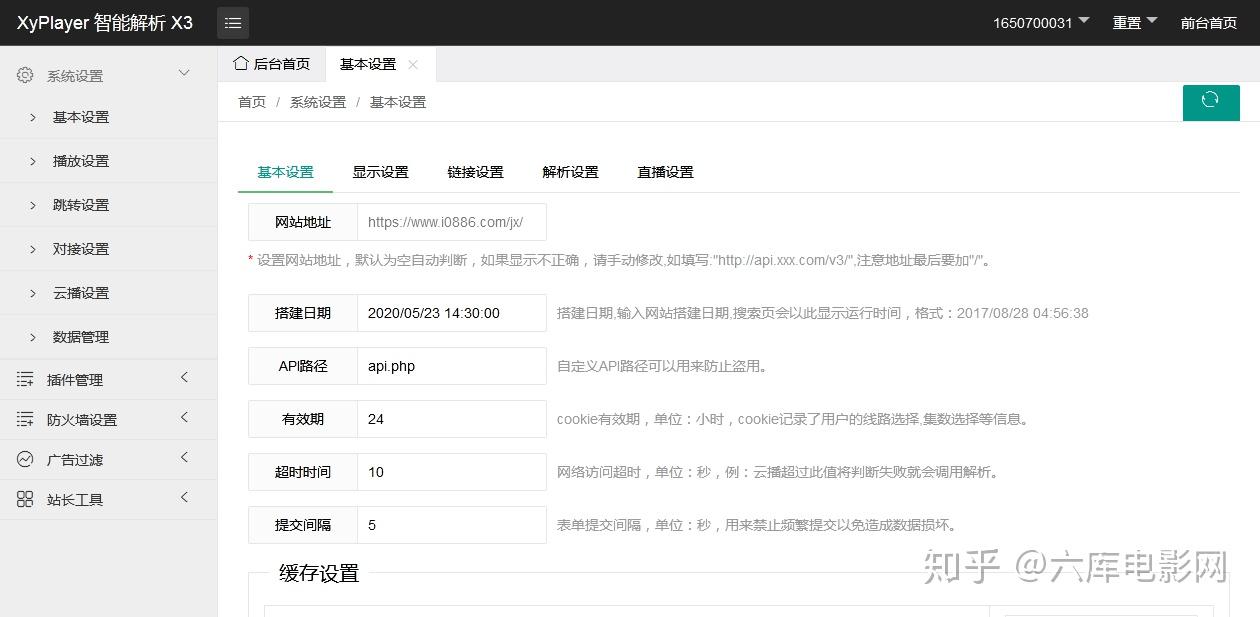Click the 超时时间 field label

pos(303,472)
